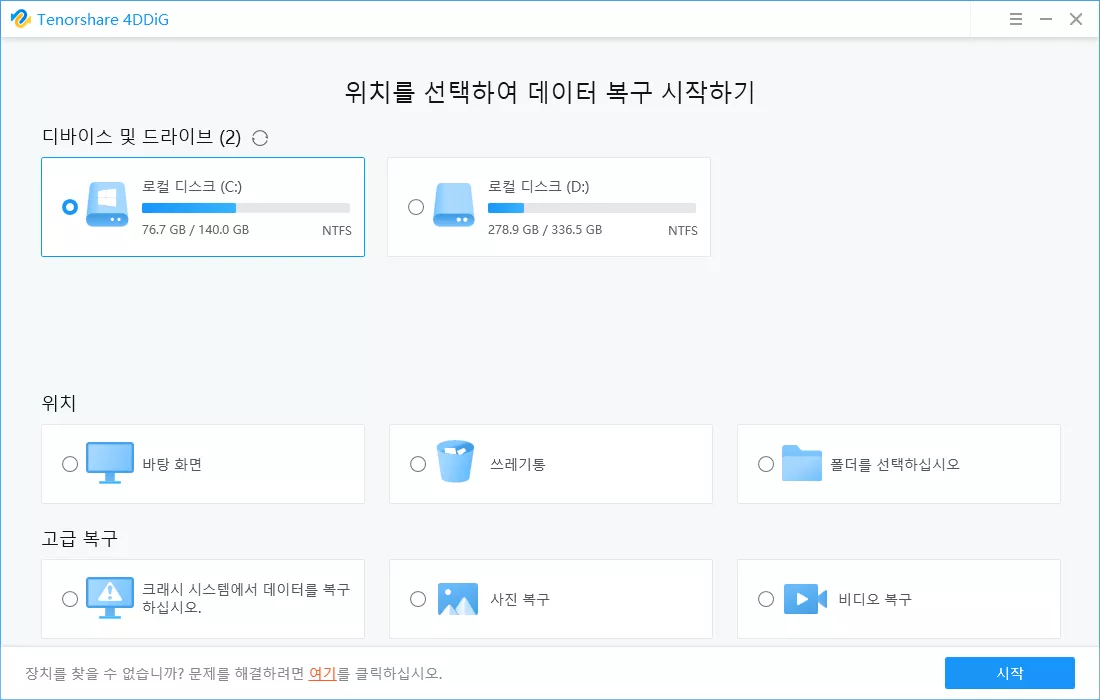This screenshot has width=1100, height=700.
Task: Click the 시작 button
Action: pos(1010,673)
